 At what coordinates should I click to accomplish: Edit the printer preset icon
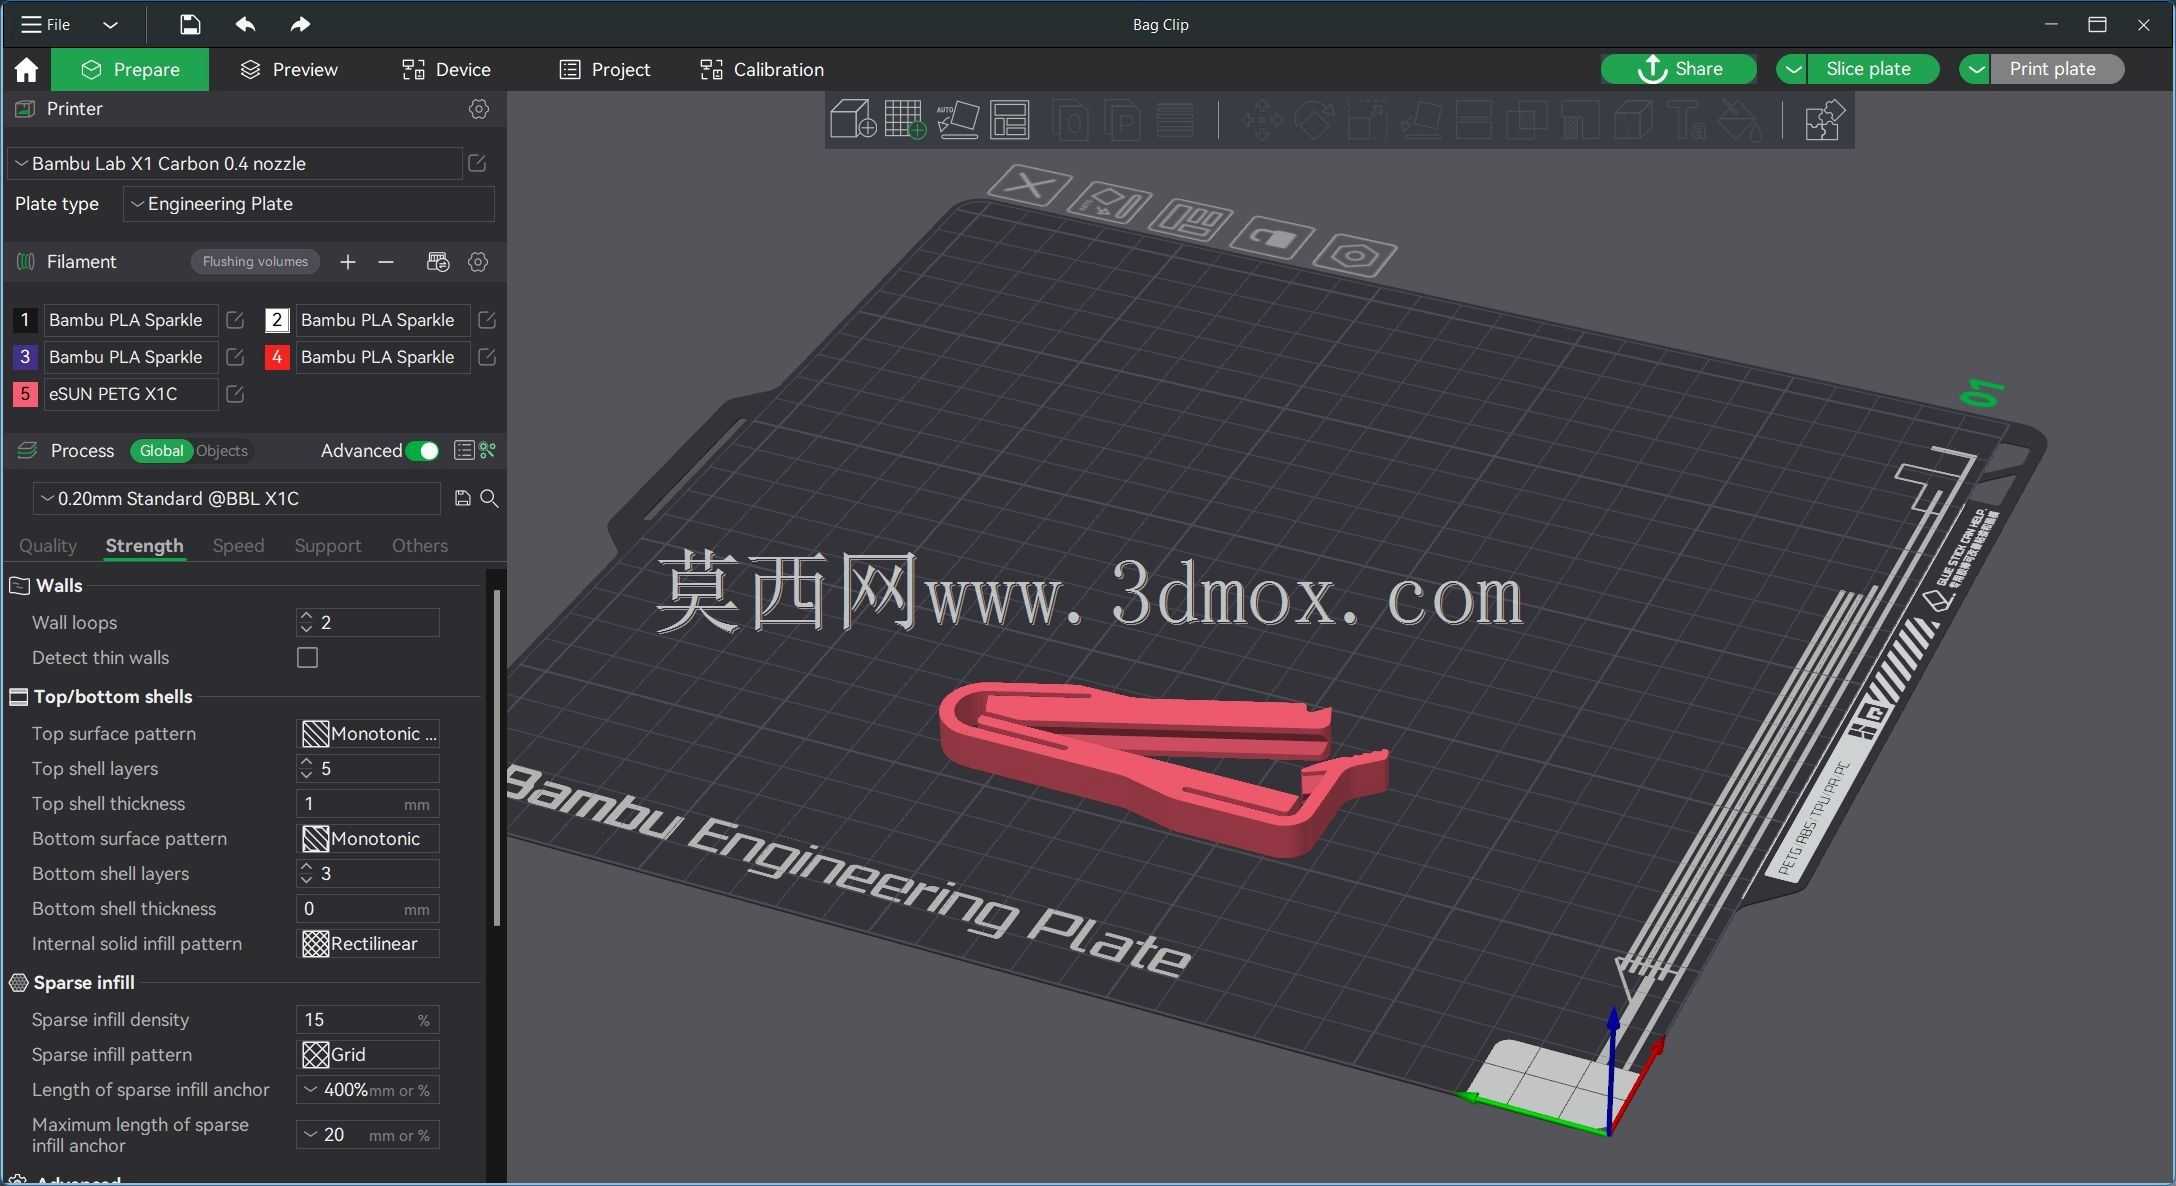pyautogui.click(x=477, y=163)
